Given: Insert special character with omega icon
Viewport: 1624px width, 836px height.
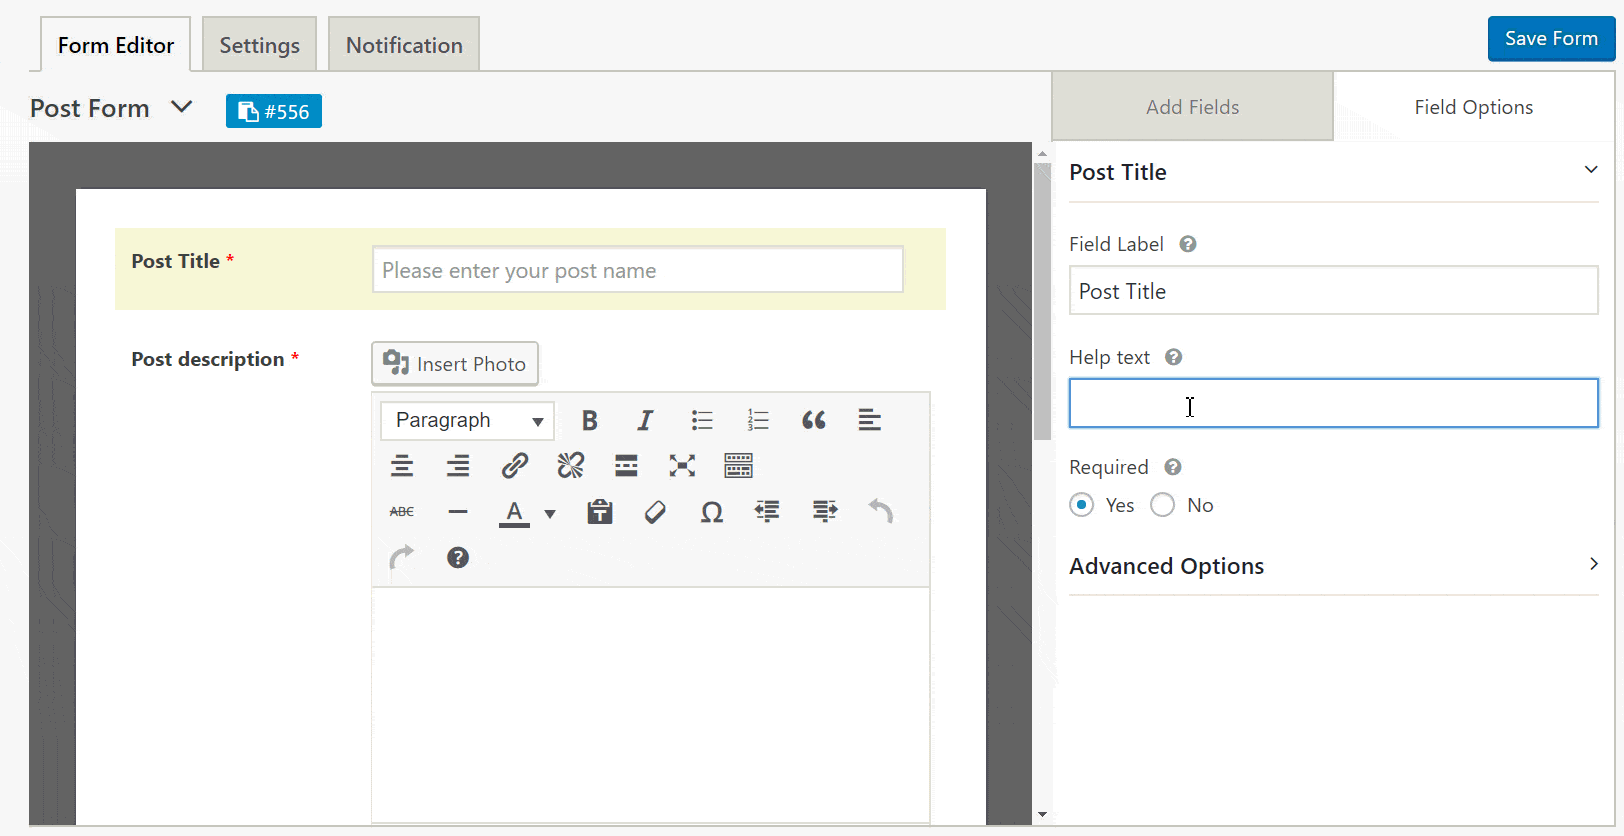Looking at the screenshot, I should pos(711,513).
